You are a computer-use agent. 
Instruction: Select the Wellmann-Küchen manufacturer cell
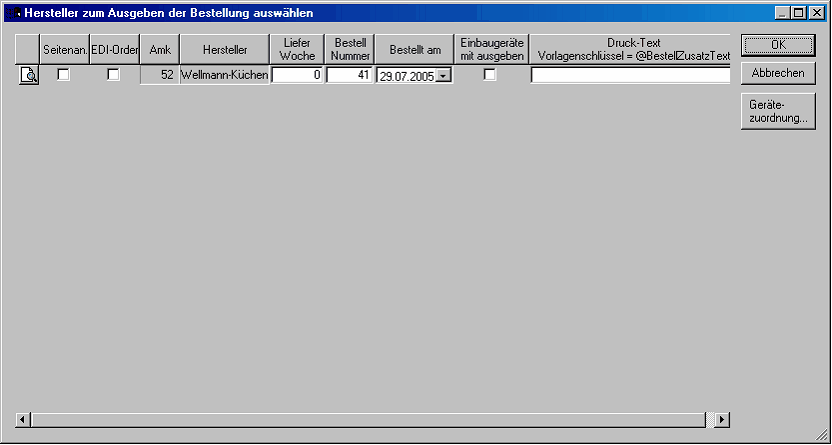click(224, 75)
